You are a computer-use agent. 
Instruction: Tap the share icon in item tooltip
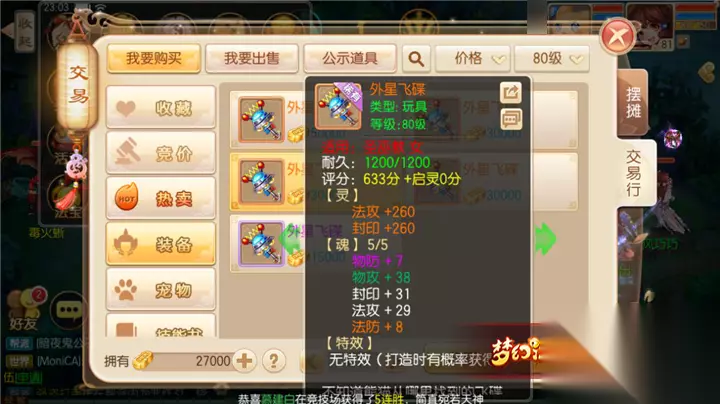tap(511, 93)
